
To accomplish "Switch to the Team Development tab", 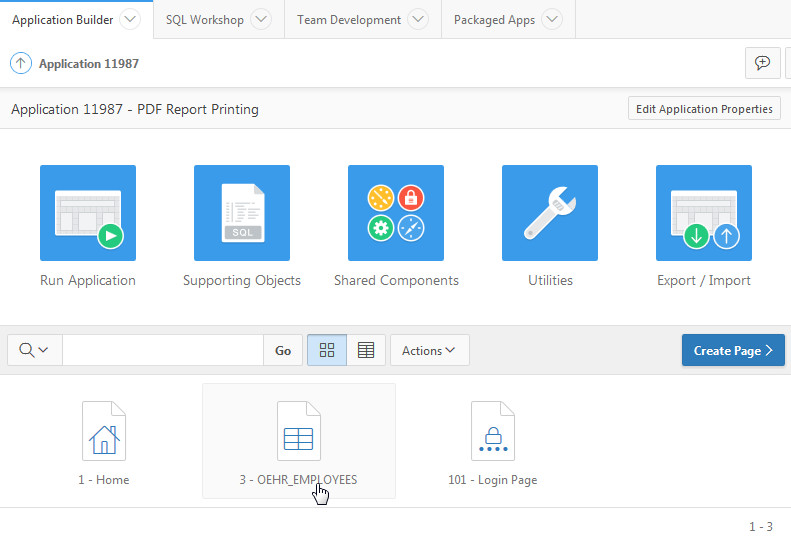I will [349, 19].
